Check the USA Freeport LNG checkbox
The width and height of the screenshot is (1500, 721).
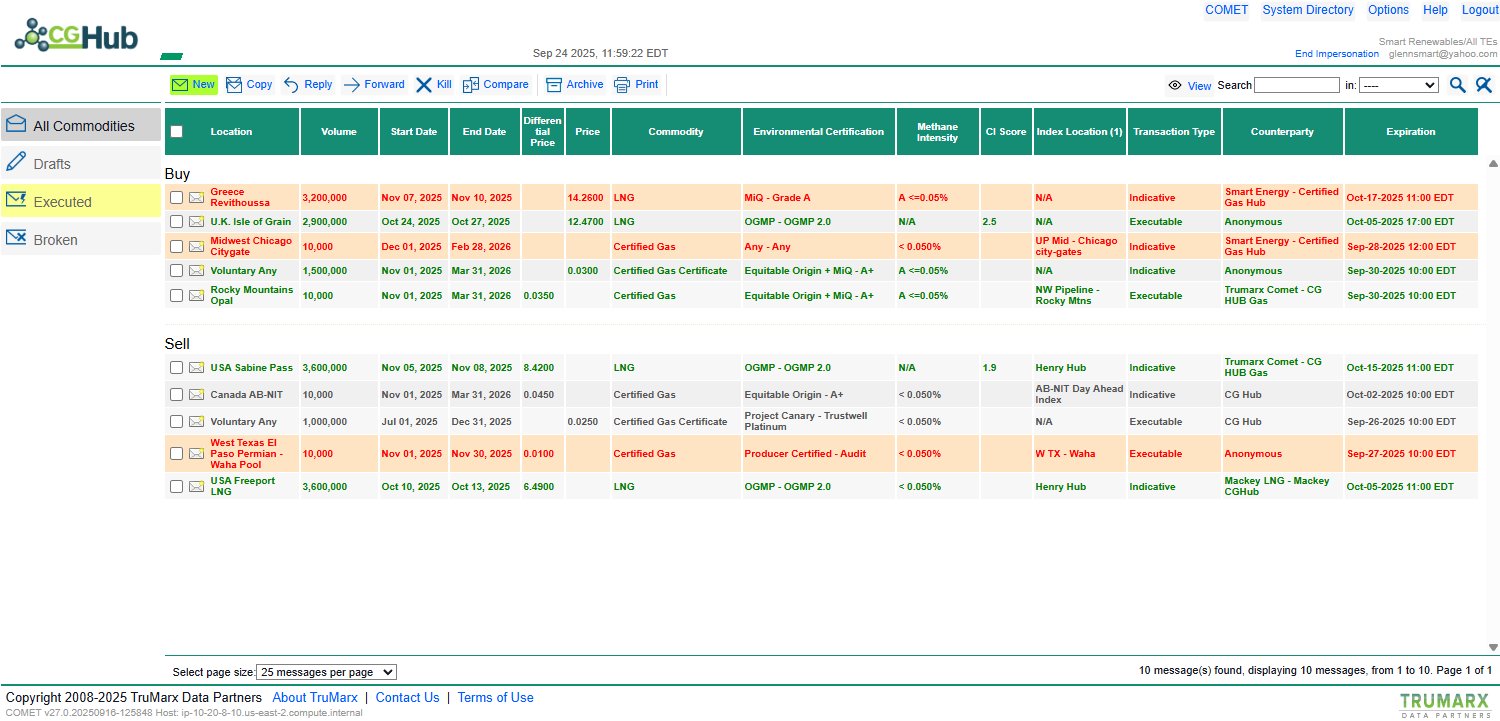point(177,487)
